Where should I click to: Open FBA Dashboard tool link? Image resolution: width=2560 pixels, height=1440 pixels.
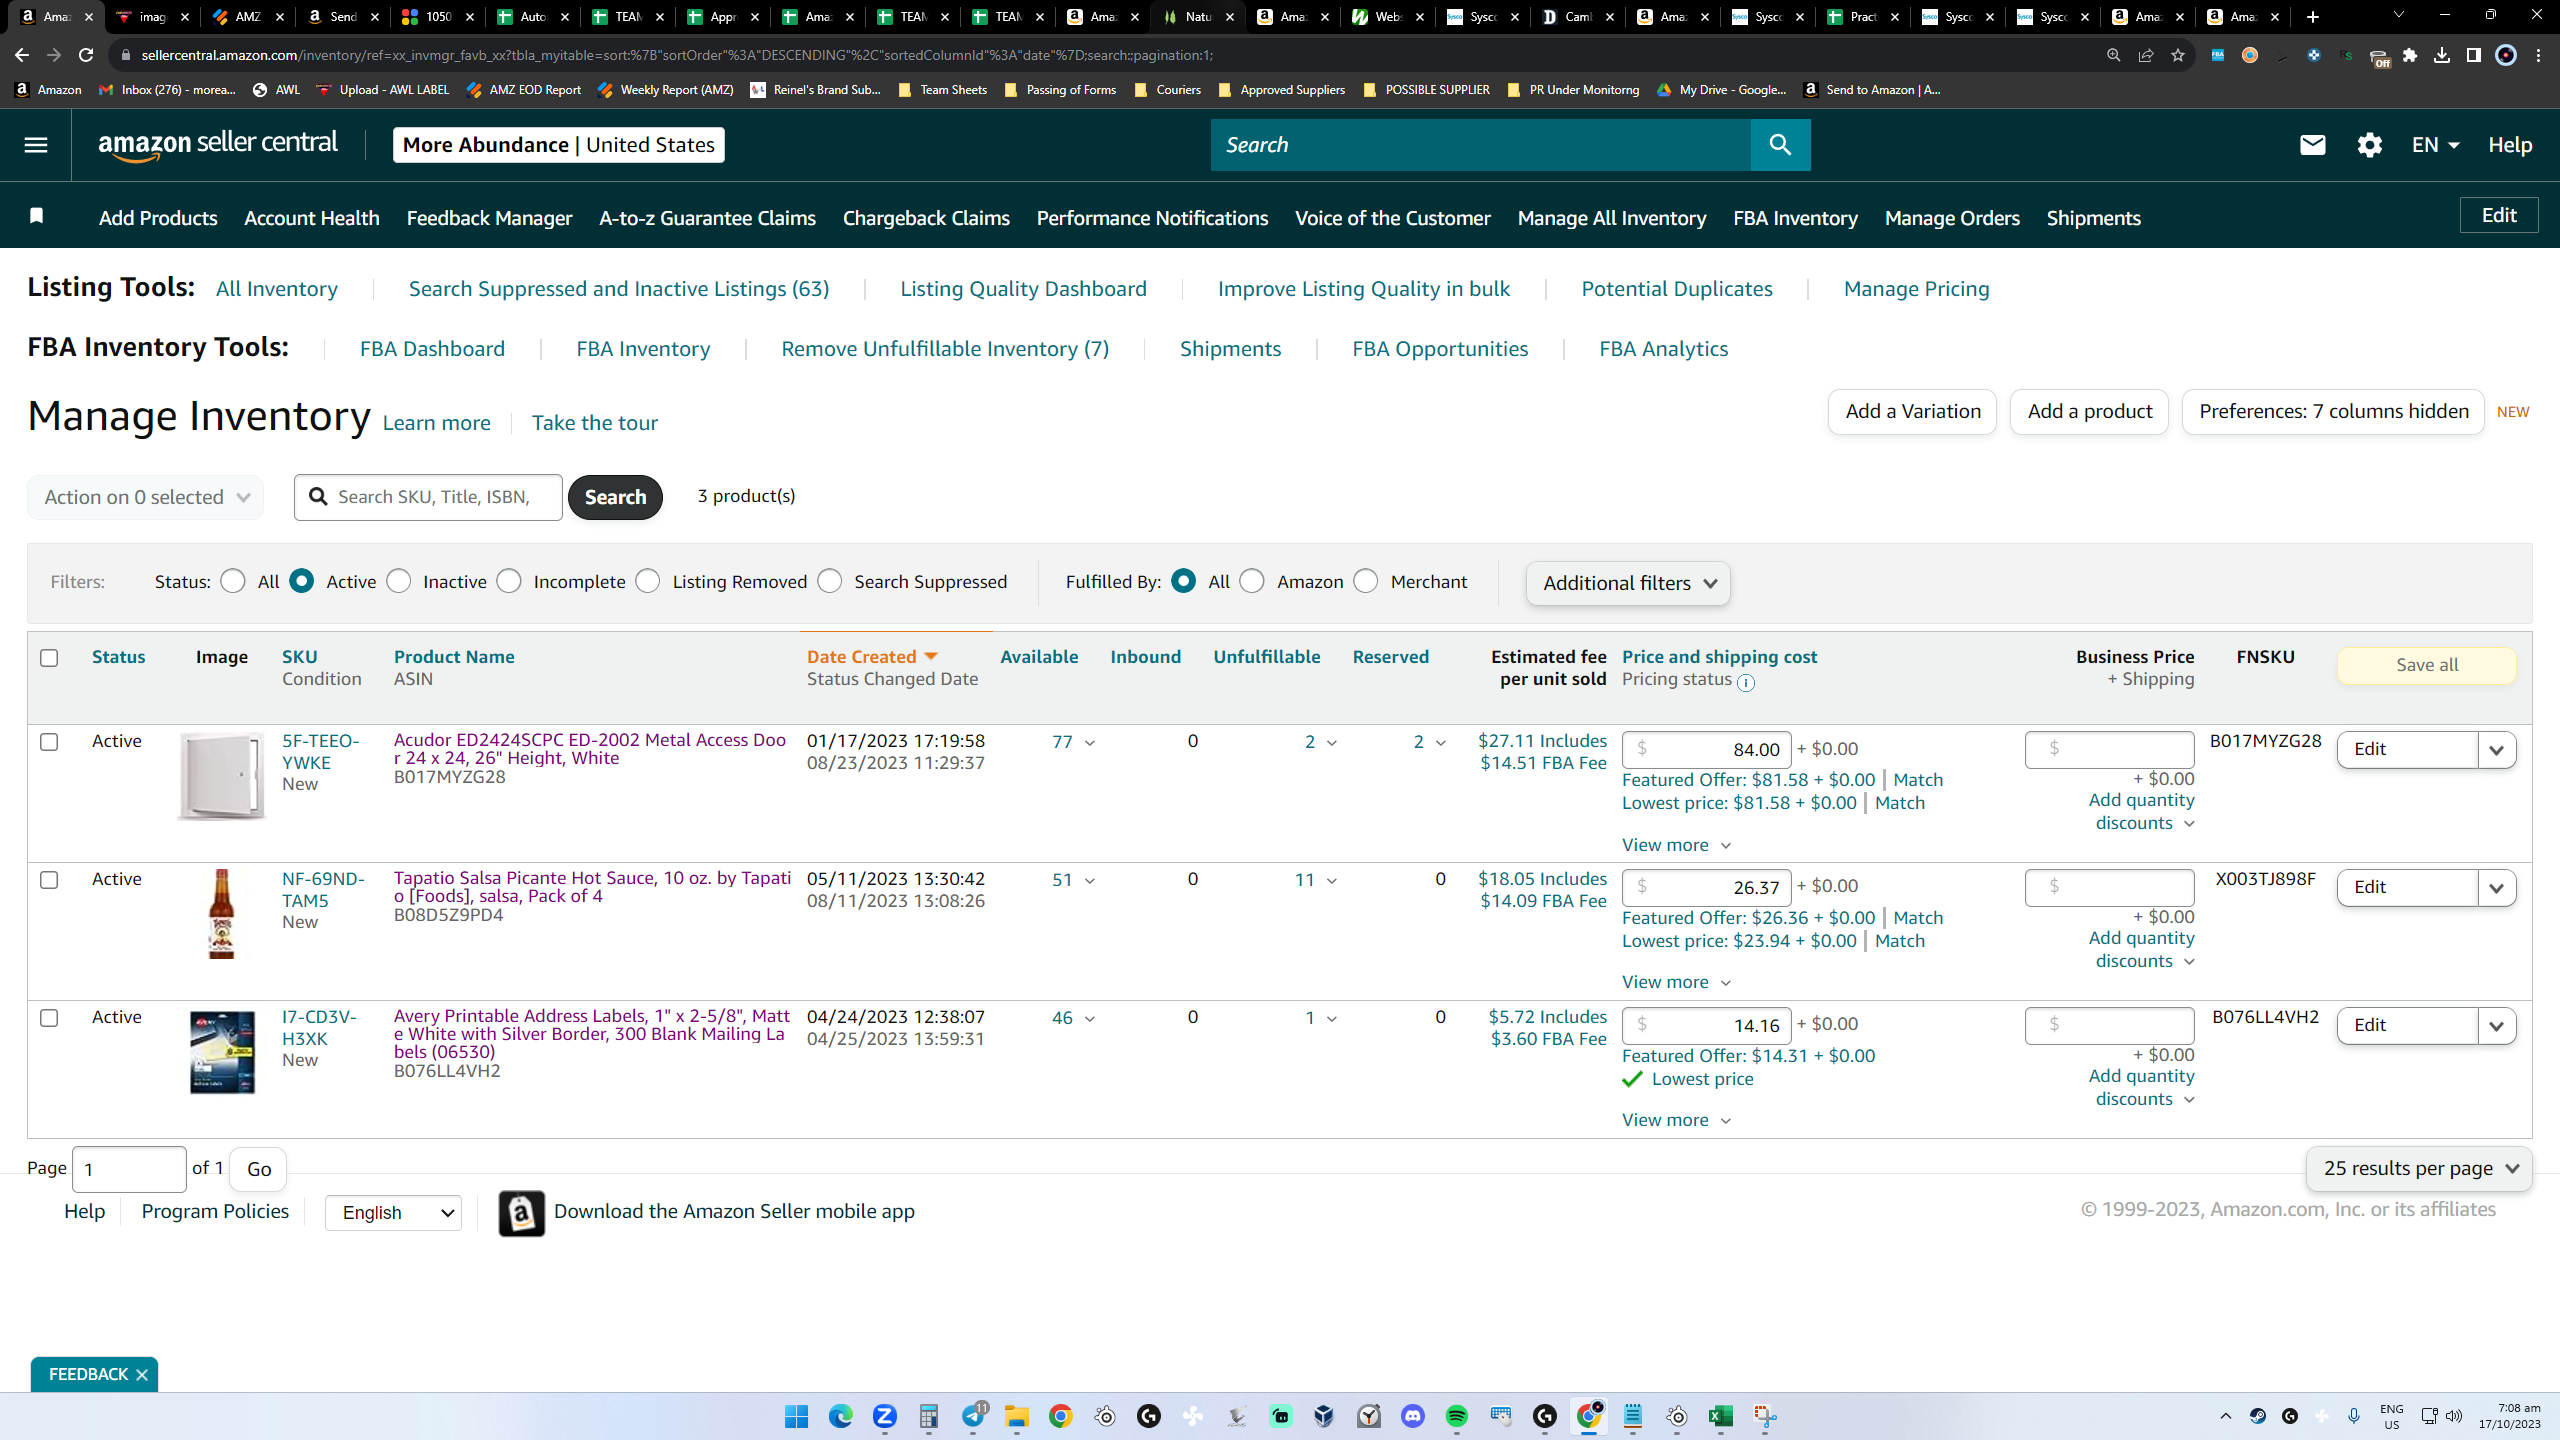[x=432, y=349]
